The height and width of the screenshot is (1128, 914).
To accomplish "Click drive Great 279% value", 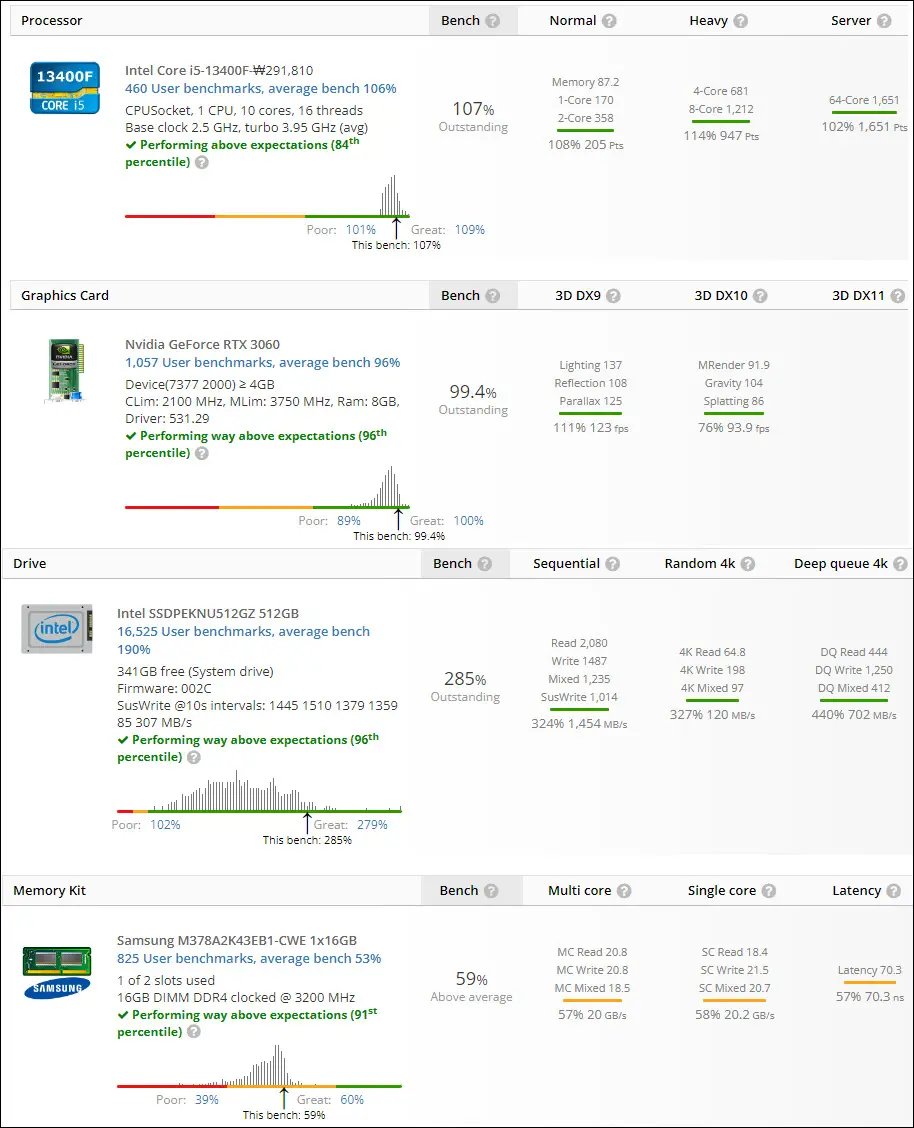I will pos(373,825).
